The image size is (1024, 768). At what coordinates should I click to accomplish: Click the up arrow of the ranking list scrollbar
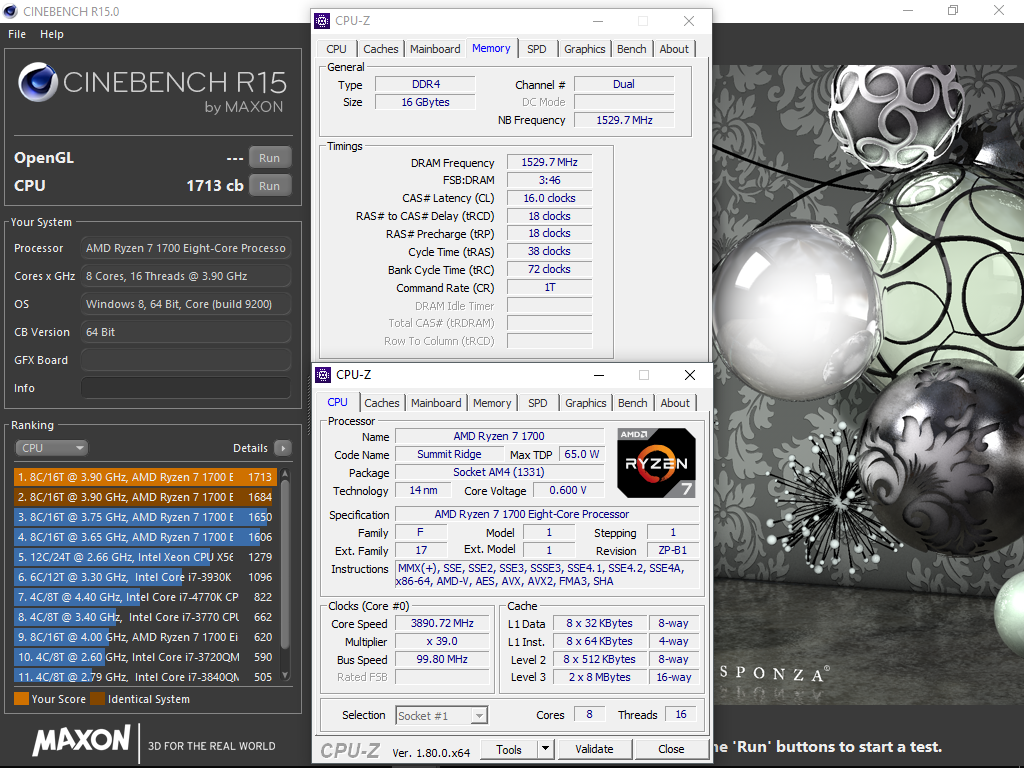click(285, 473)
